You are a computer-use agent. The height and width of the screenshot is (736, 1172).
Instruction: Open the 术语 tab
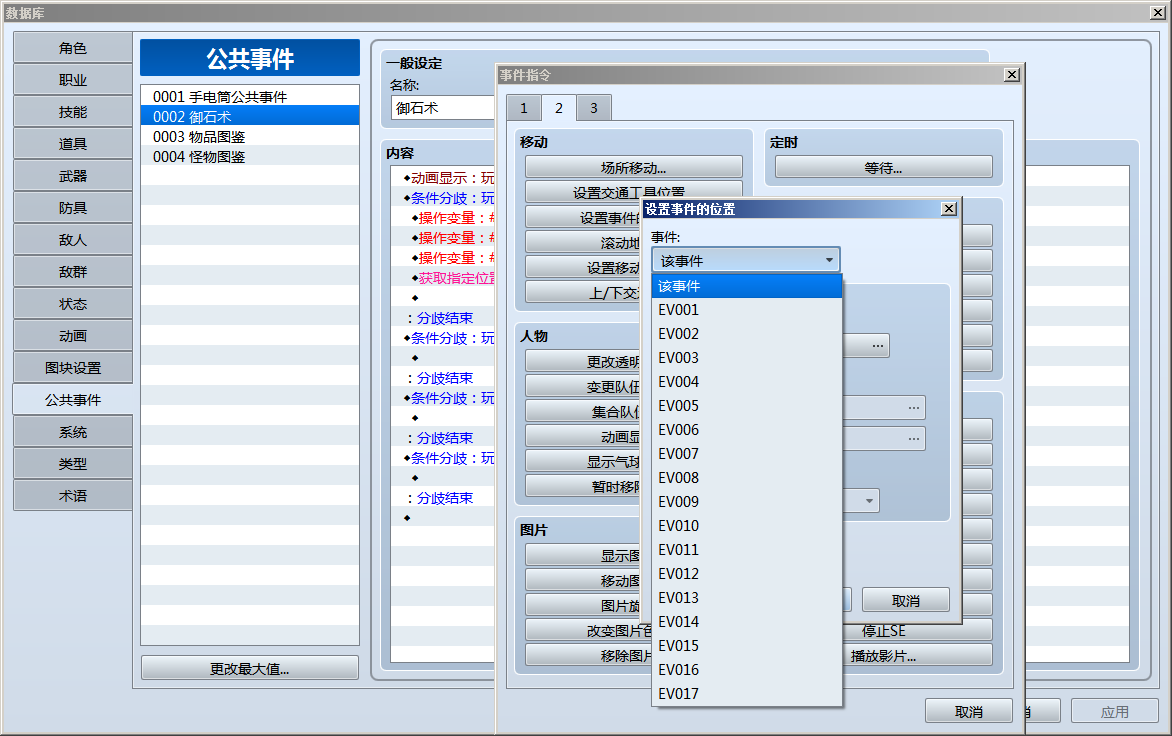coord(73,496)
